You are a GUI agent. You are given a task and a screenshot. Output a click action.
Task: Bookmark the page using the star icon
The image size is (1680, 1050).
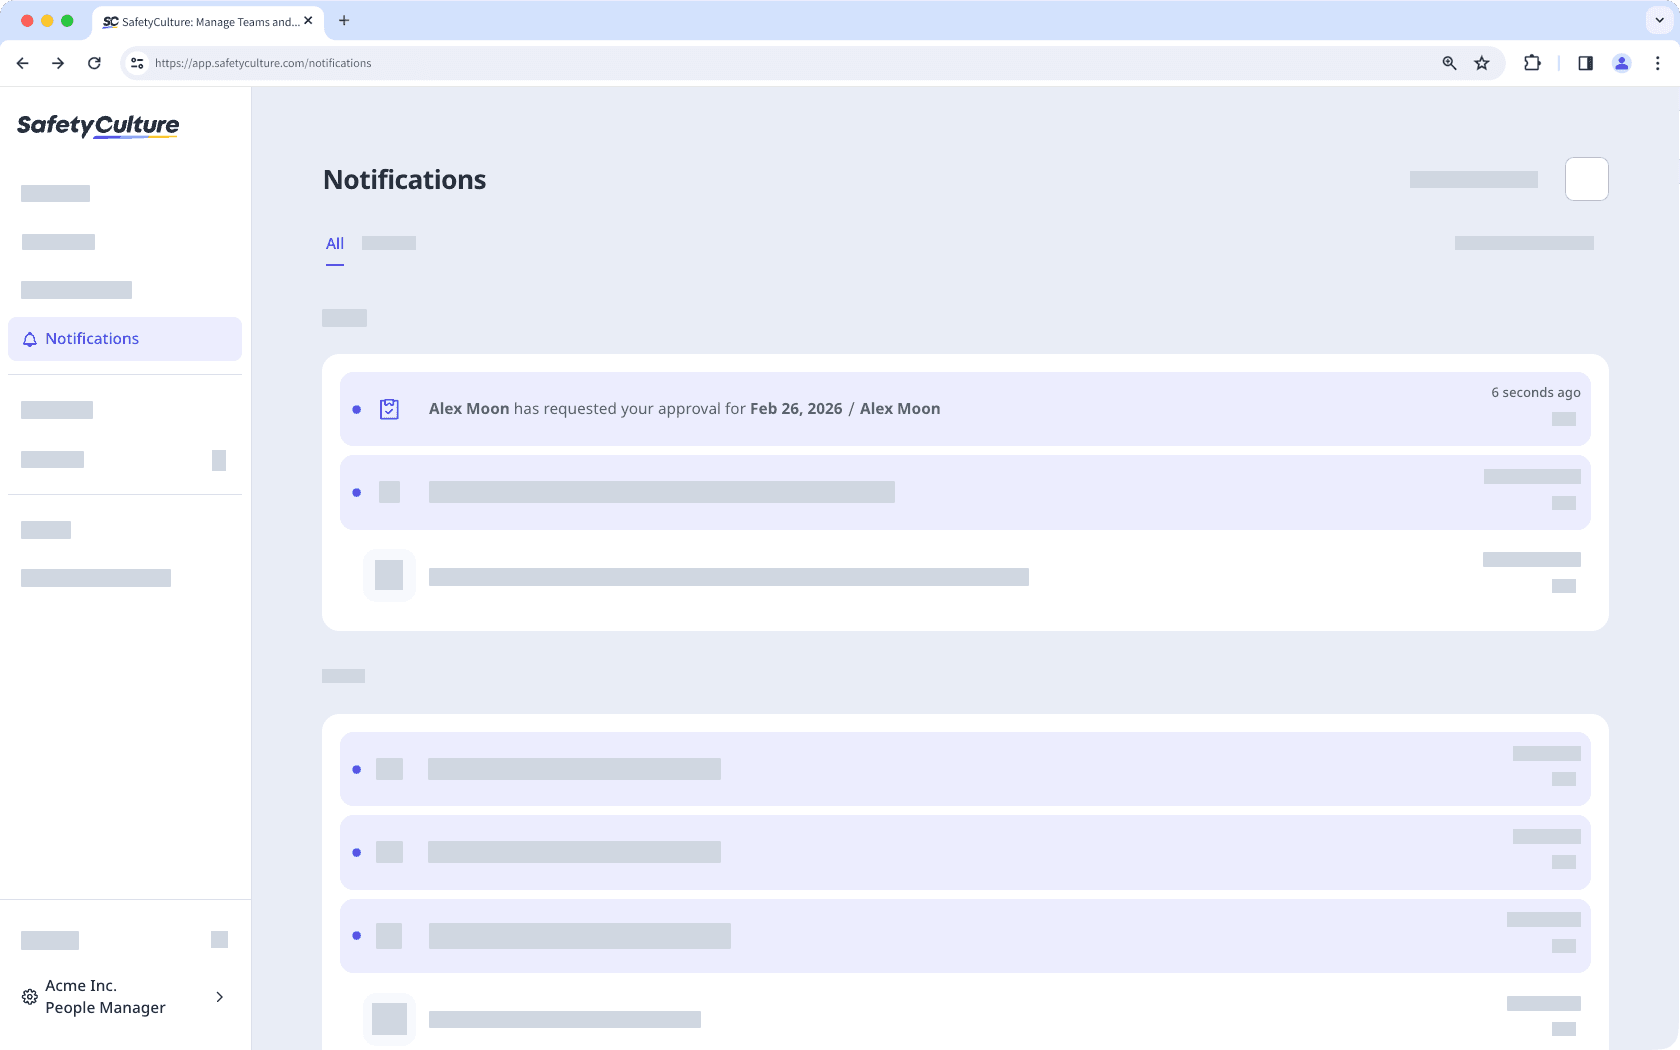pyautogui.click(x=1482, y=63)
